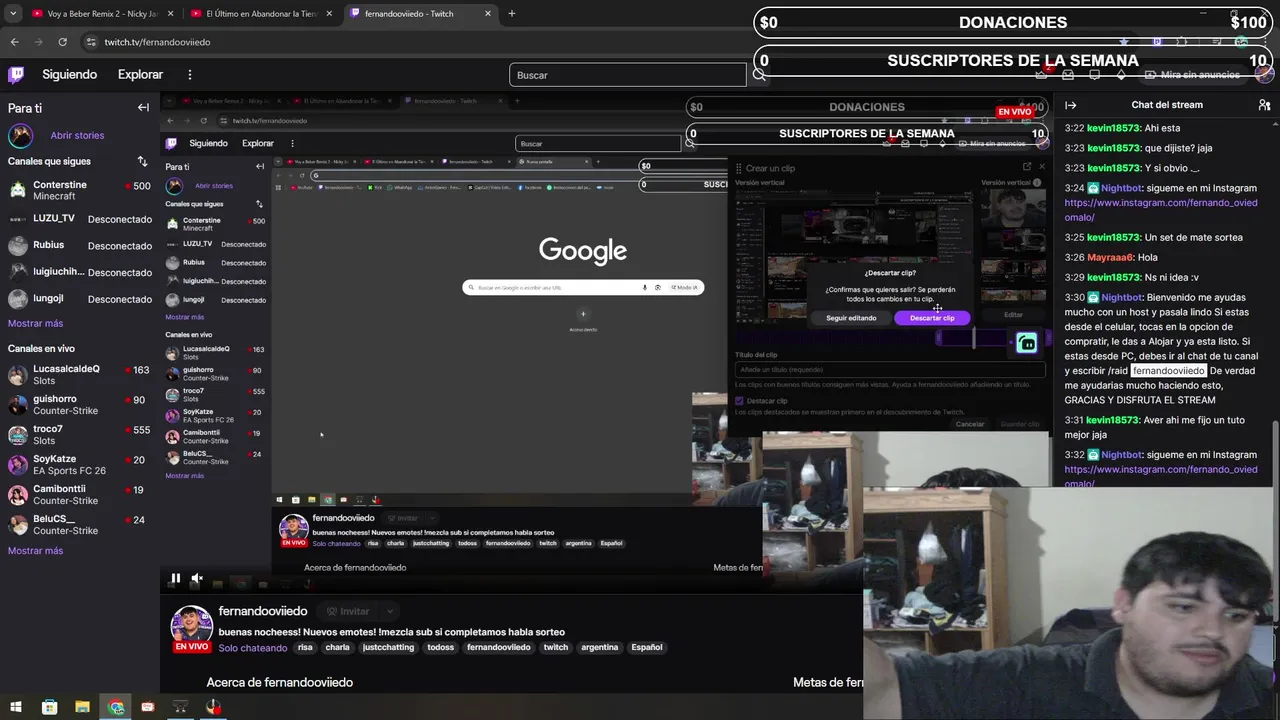The height and width of the screenshot is (720, 1280).
Task: Show more followed channels below lungojl
Action: click(x=35, y=323)
